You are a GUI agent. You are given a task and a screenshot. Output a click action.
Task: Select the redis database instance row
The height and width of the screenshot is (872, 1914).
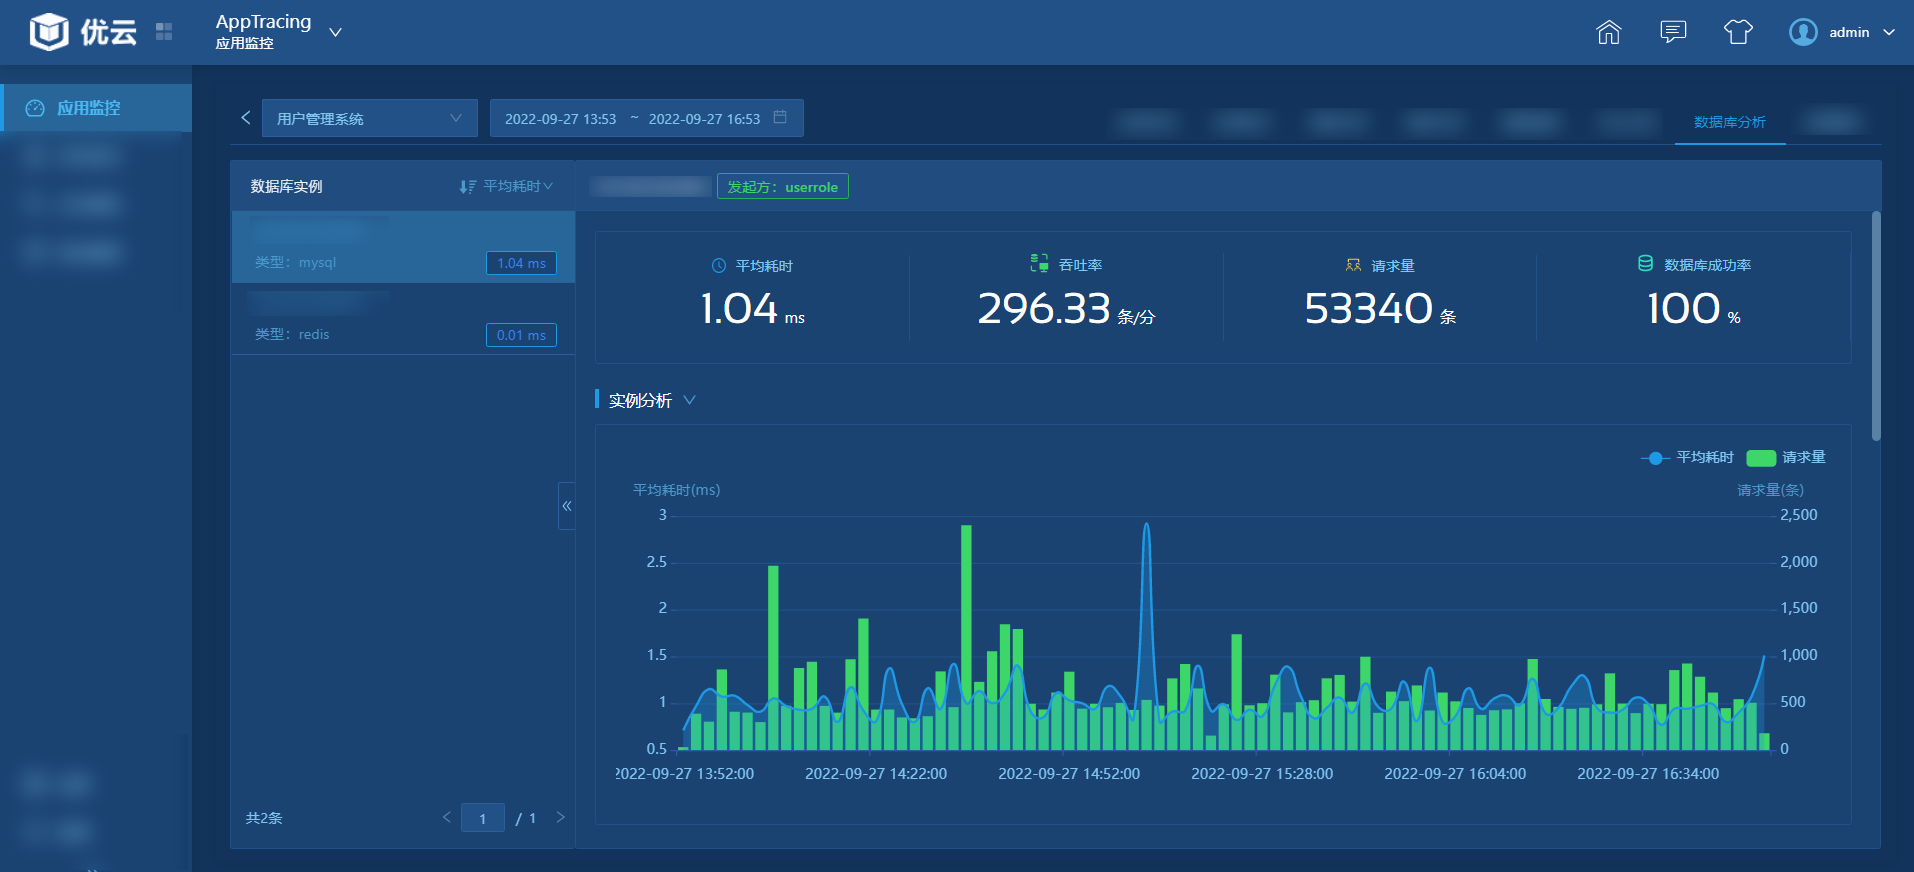click(403, 319)
